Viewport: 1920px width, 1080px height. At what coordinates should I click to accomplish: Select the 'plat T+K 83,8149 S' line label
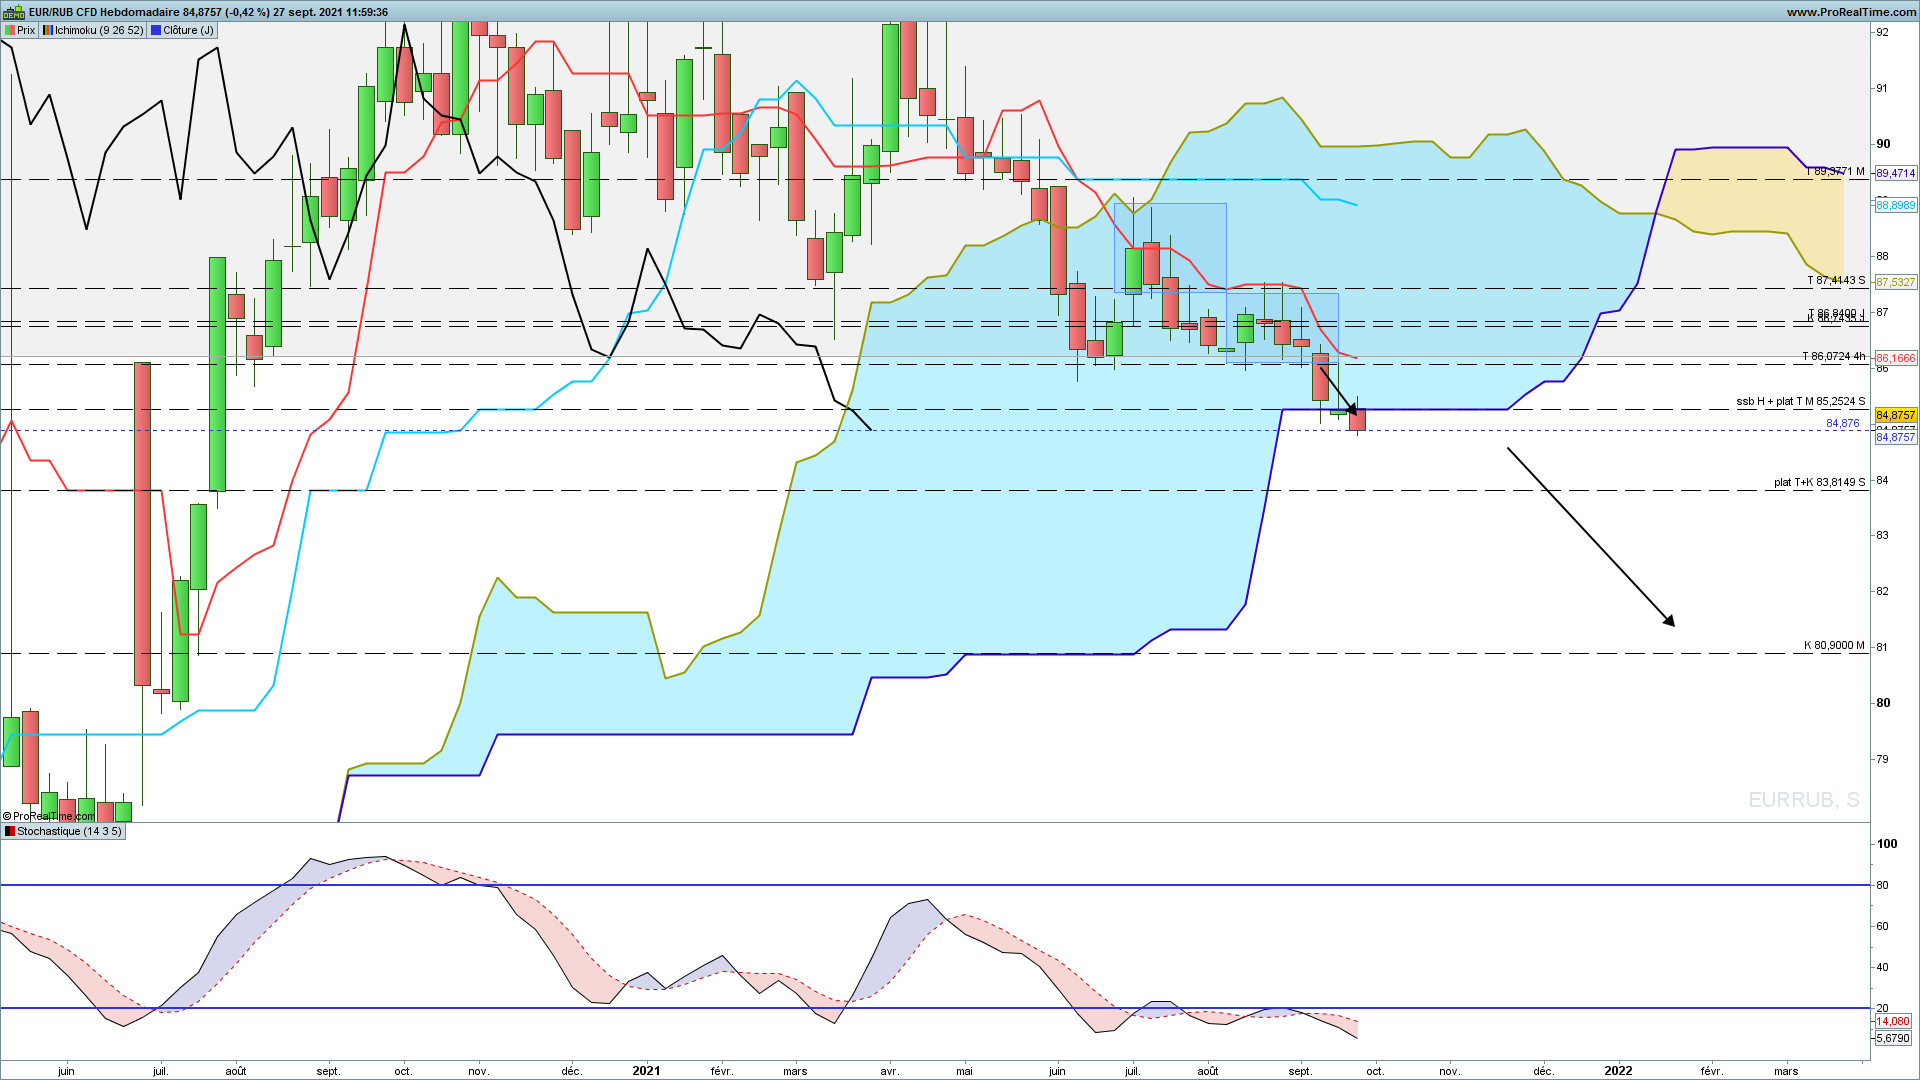(1820, 482)
